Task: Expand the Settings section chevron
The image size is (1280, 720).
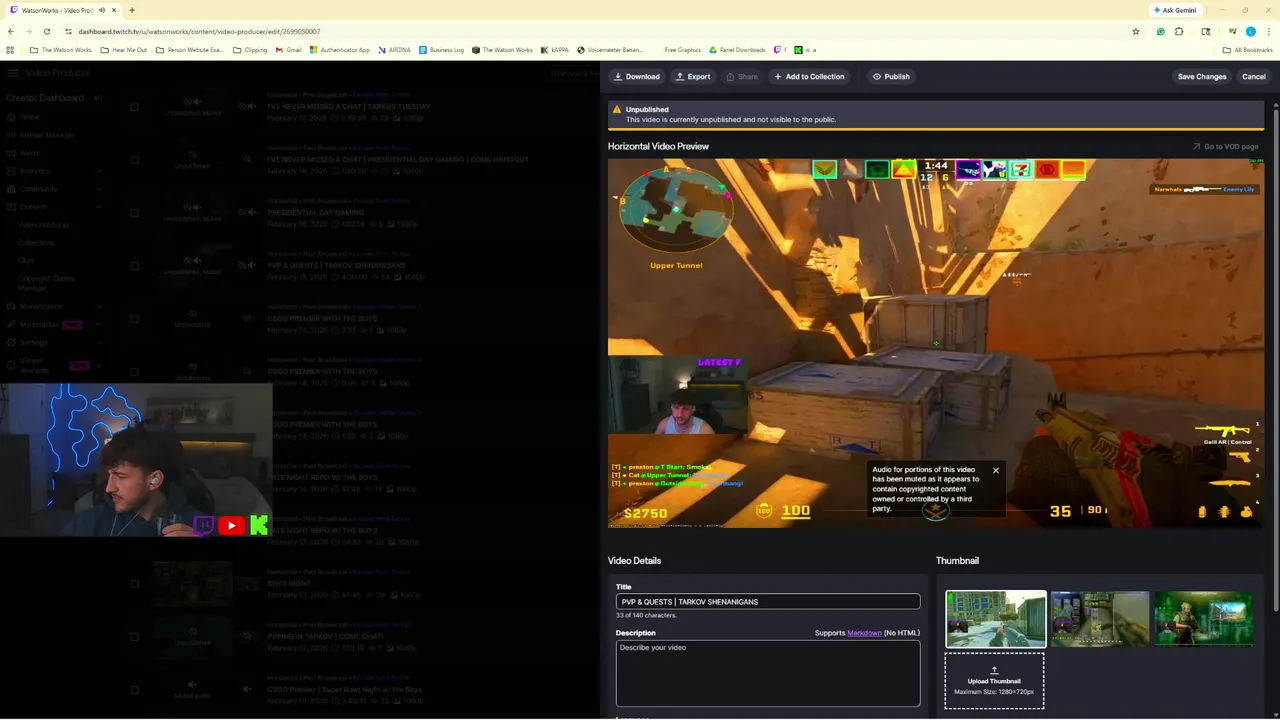Action: coord(98,342)
